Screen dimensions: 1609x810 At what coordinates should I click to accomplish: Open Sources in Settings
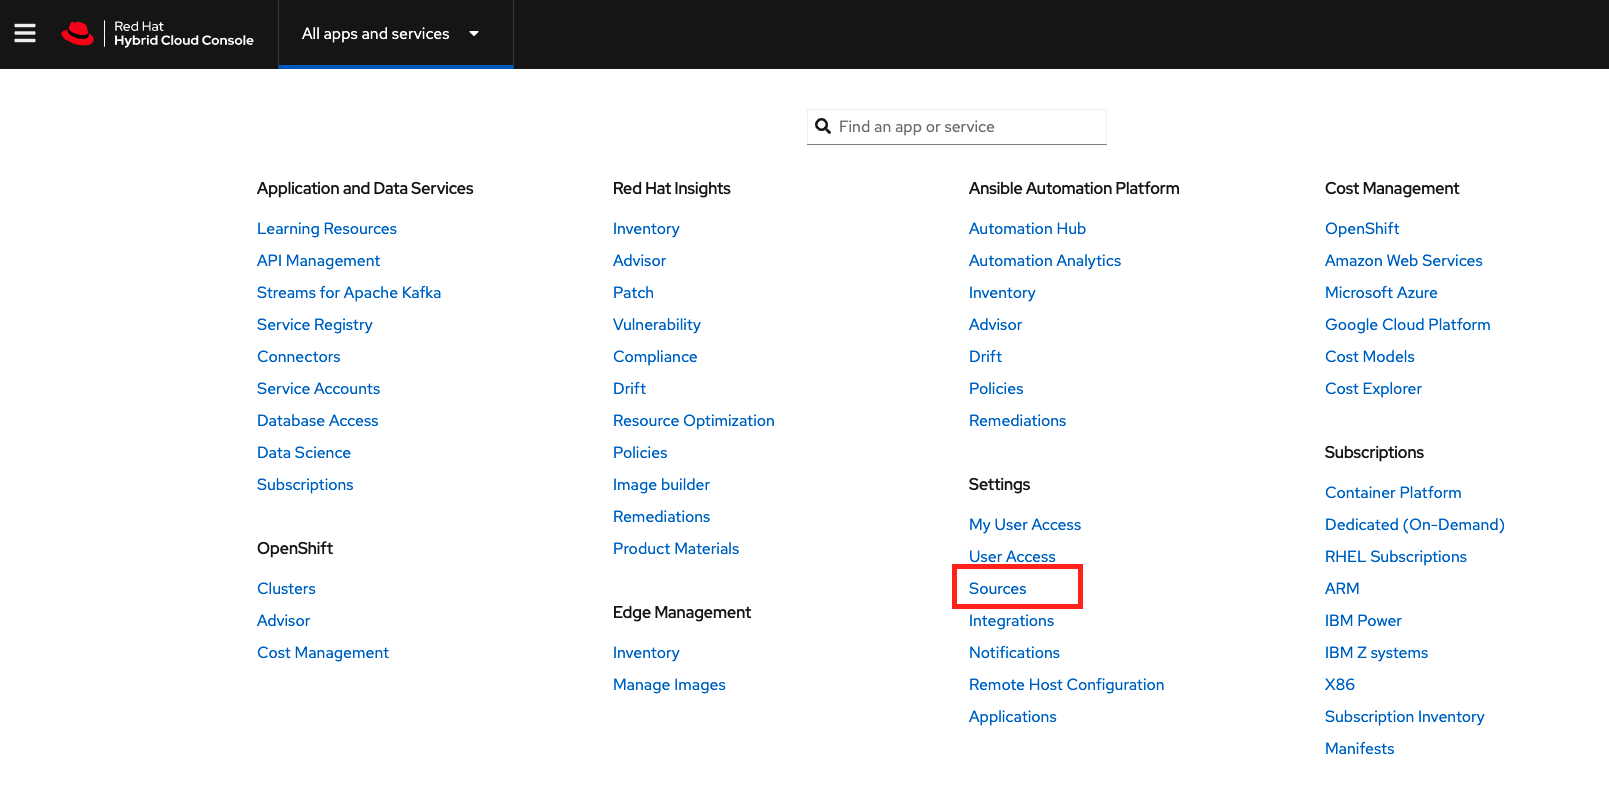tap(997, 589)
